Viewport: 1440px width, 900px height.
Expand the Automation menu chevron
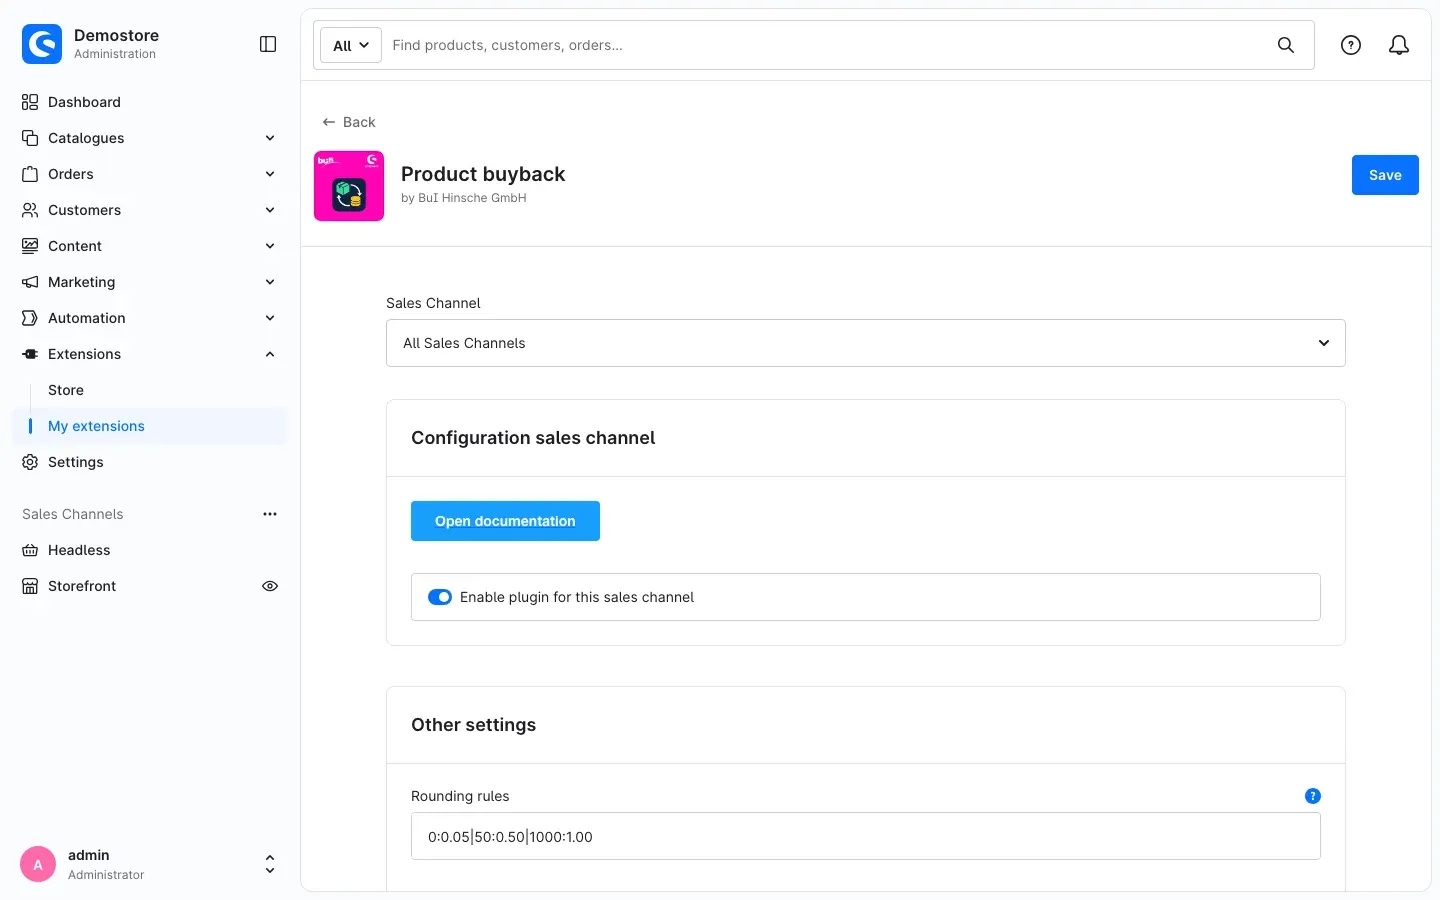270,318
